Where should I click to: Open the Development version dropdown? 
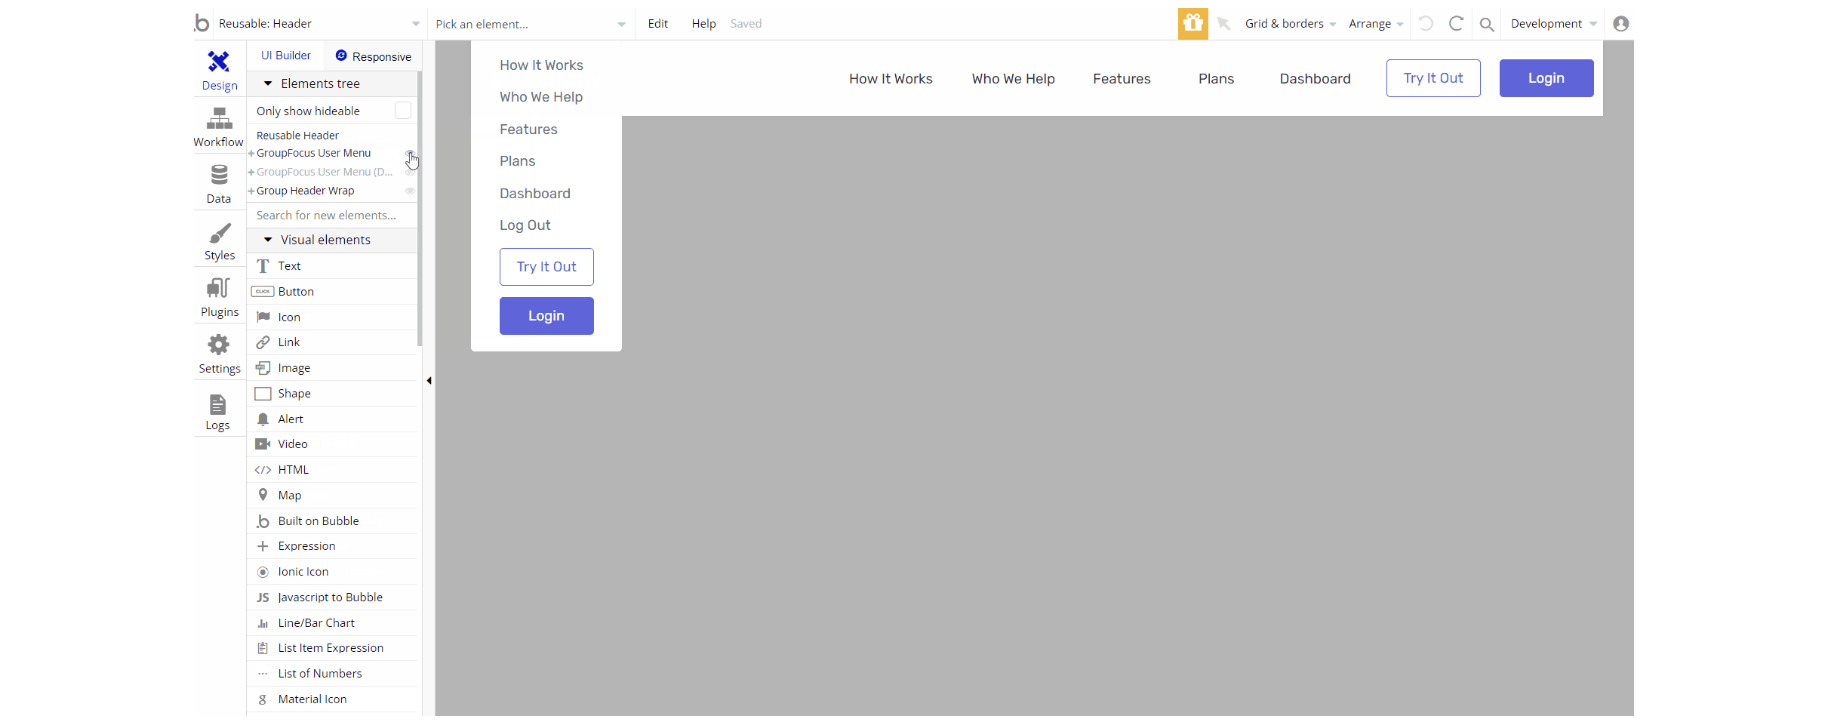click(1553, 24)
